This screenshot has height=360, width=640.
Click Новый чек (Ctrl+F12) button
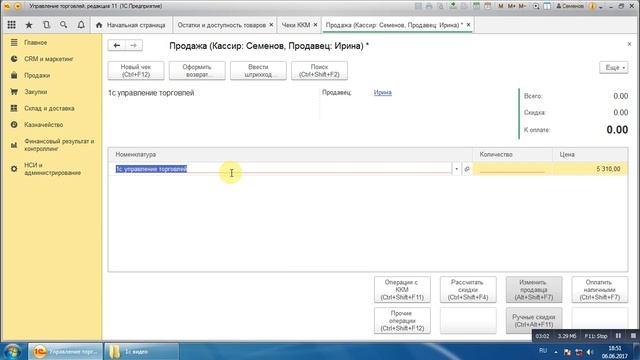pos(136,71)
